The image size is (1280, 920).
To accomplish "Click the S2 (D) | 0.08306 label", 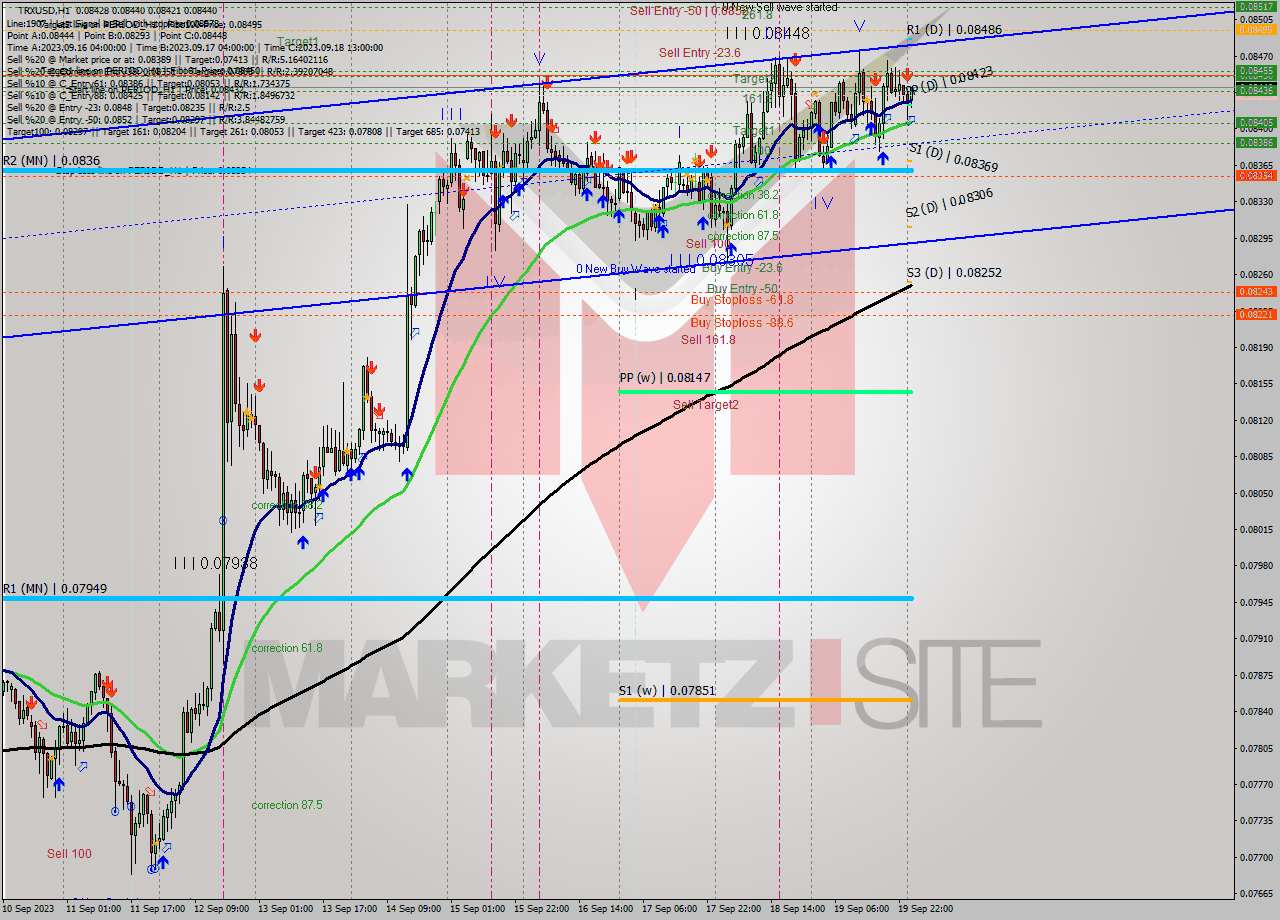I will point(950,204).
